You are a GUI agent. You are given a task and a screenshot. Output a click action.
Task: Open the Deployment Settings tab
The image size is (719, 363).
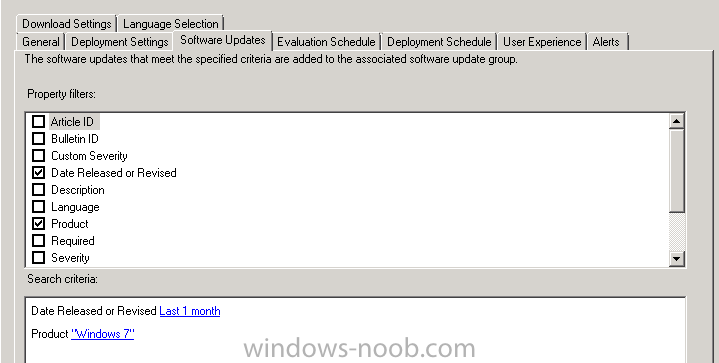[x=120, y=42]
